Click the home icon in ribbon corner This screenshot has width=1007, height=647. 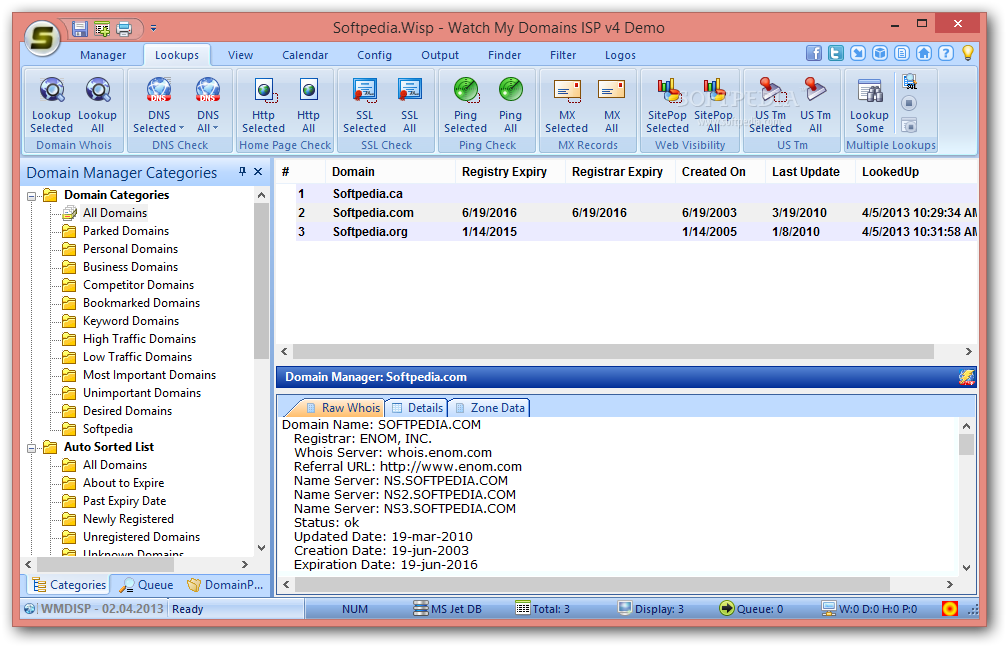924,53
